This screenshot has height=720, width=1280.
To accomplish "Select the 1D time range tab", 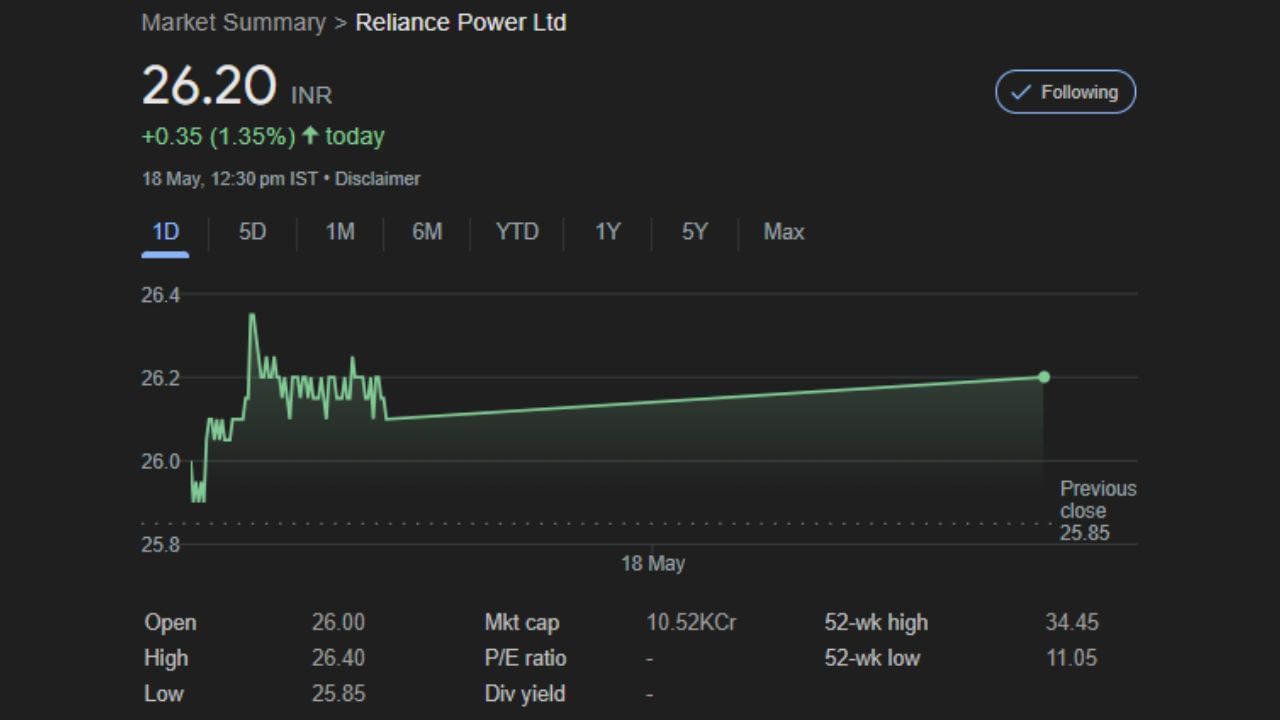I will (x=165, y=232).
